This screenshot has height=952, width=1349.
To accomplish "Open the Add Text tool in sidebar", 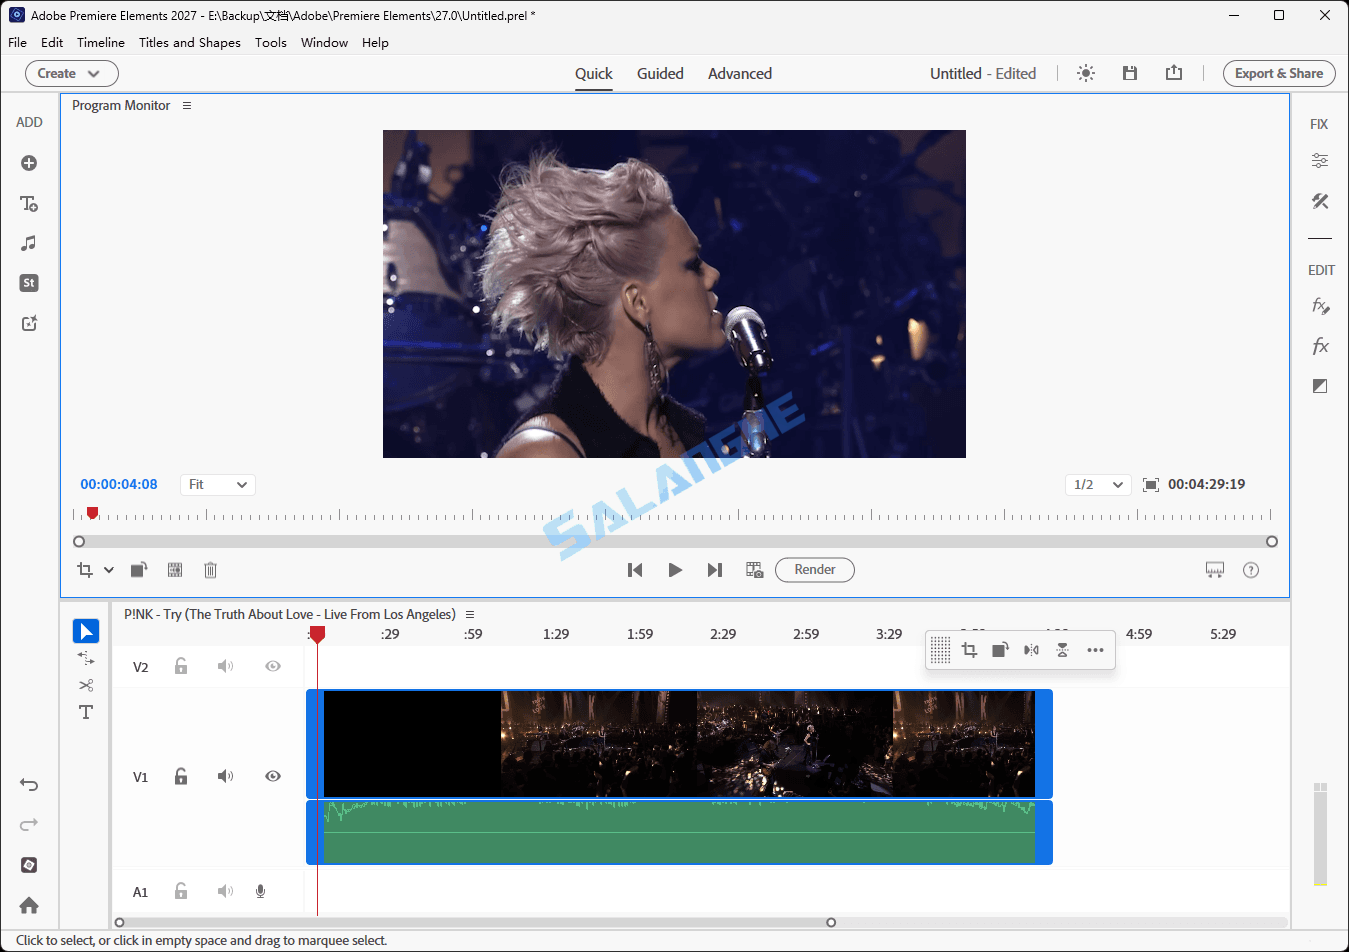I will pos(29,203).
